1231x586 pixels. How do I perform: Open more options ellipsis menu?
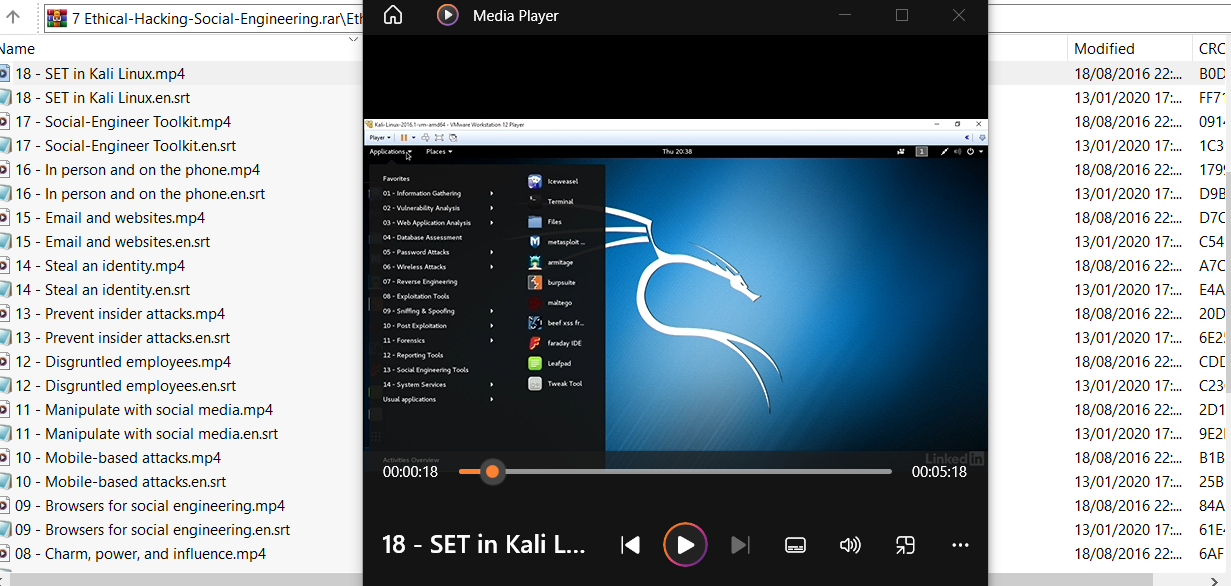[960, 545]
